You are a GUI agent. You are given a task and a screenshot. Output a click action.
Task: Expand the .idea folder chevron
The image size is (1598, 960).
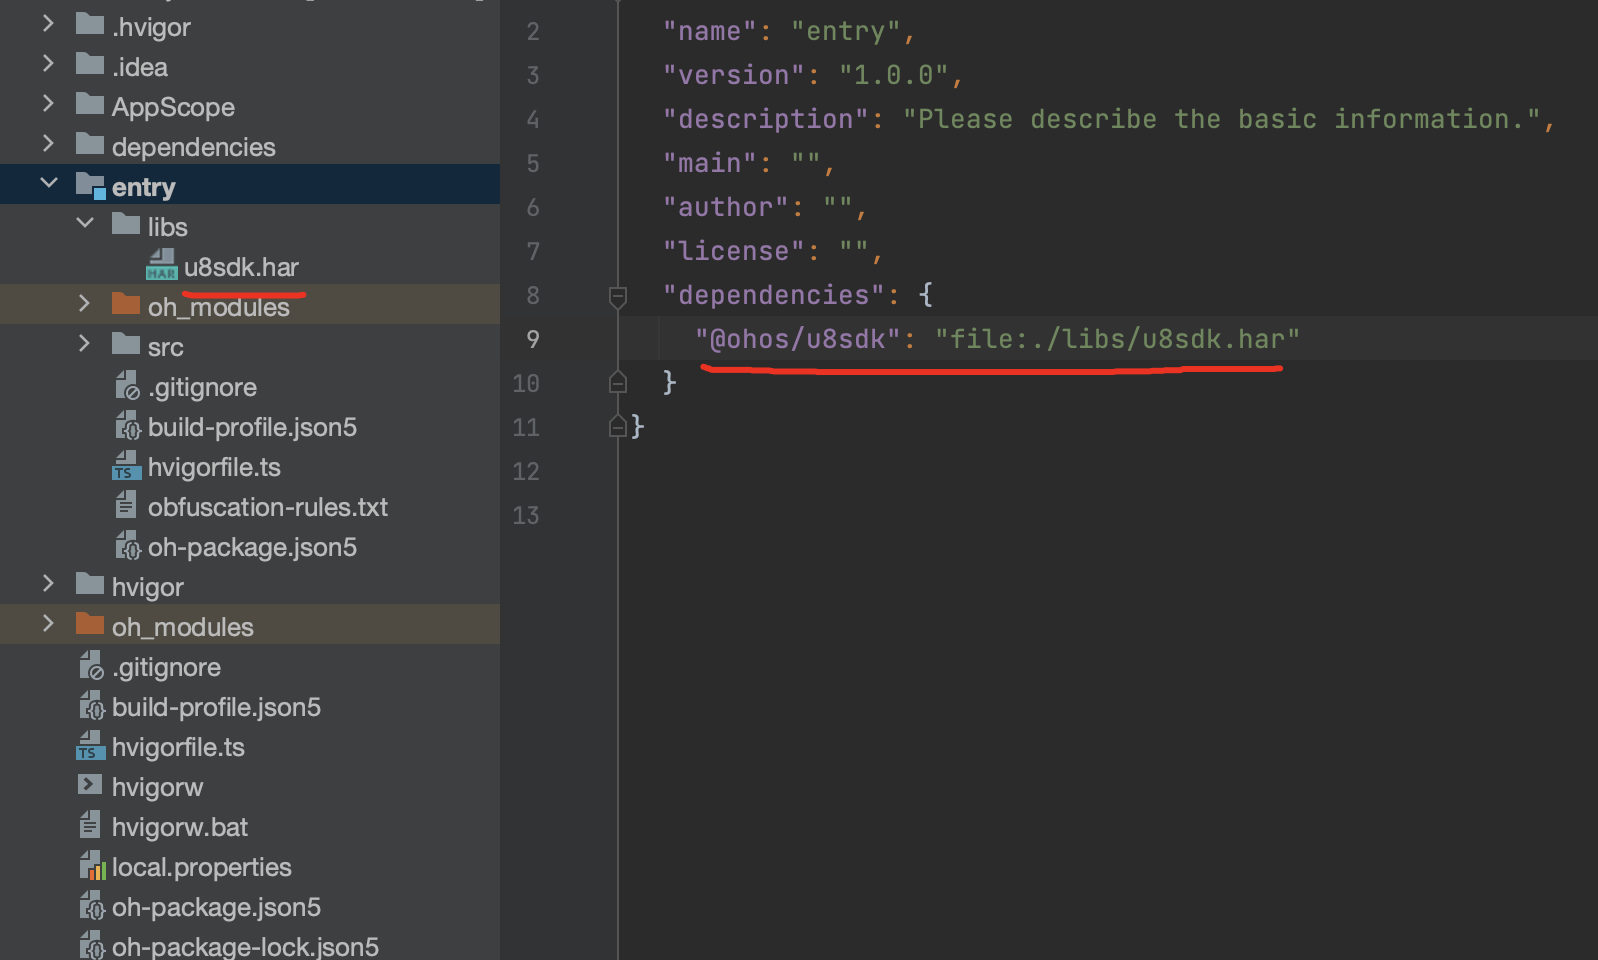click(x=48, y=64)
